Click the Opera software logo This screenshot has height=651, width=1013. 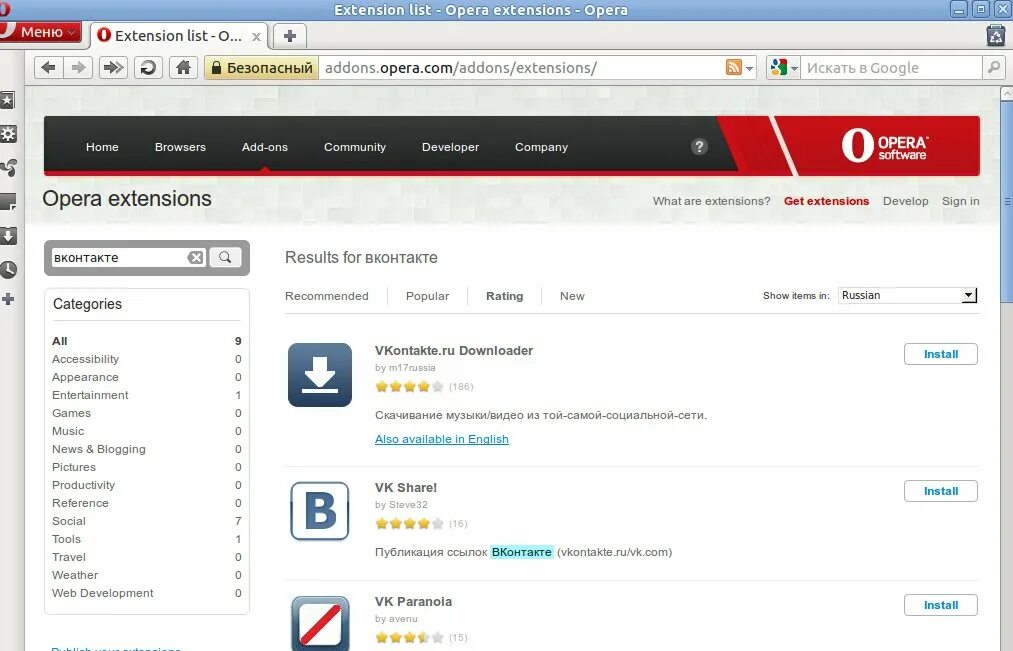click(x=884, y=145)
